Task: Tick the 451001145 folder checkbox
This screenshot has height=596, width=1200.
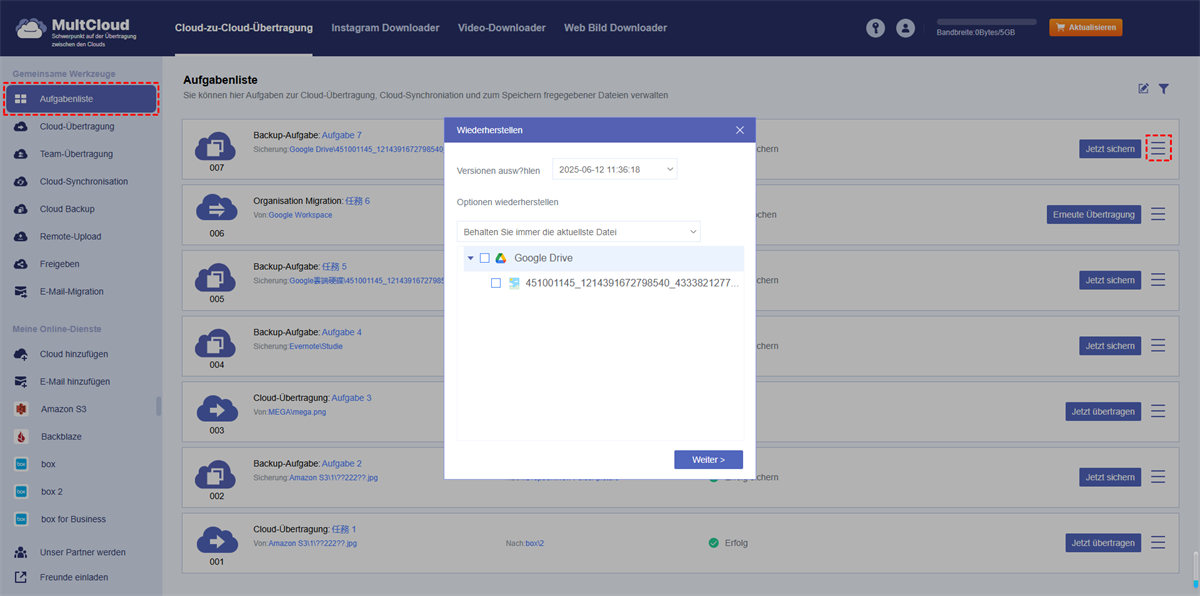Action: 496,283
